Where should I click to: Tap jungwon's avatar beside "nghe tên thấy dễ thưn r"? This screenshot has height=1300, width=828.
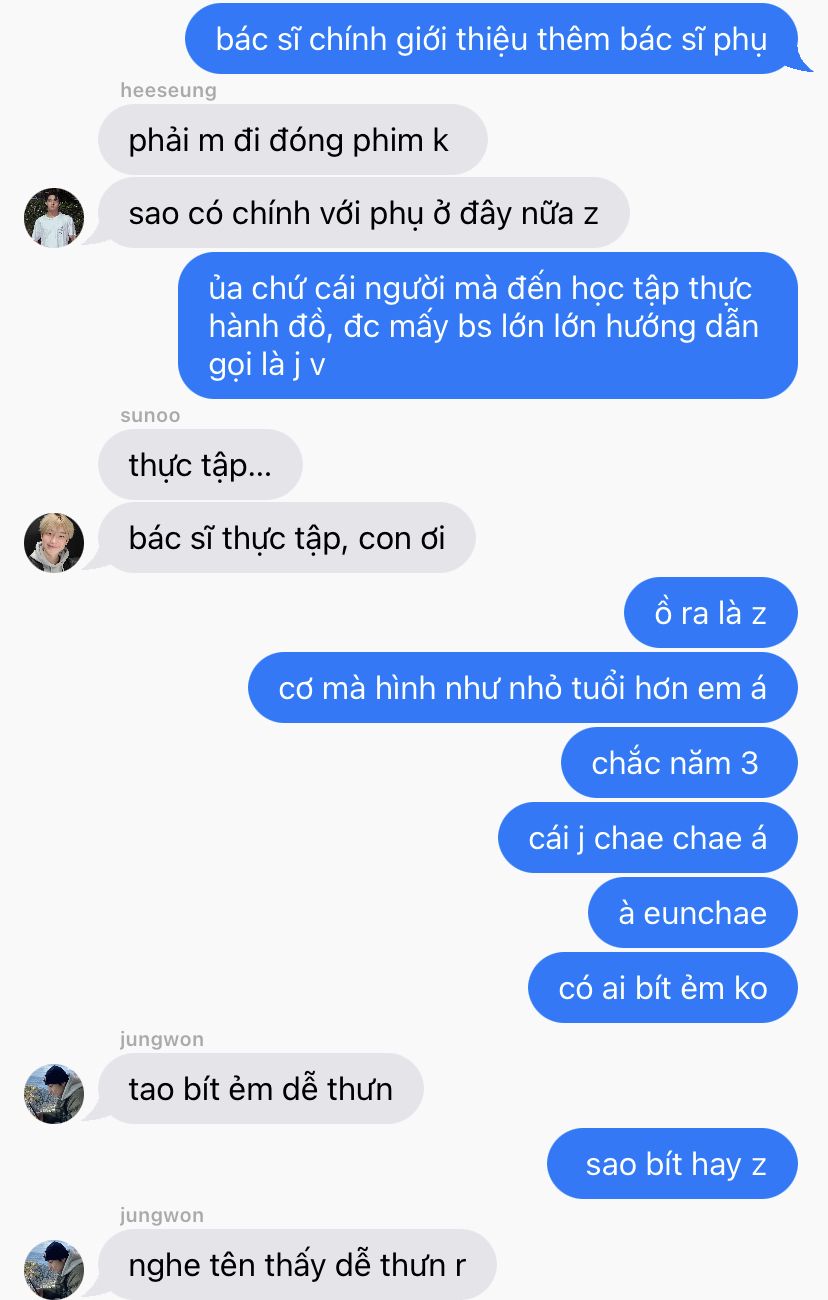[54, 1269]
